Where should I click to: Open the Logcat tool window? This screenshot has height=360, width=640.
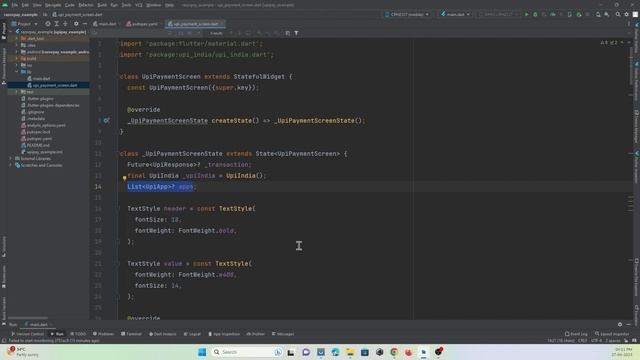(x=192, y=334)
